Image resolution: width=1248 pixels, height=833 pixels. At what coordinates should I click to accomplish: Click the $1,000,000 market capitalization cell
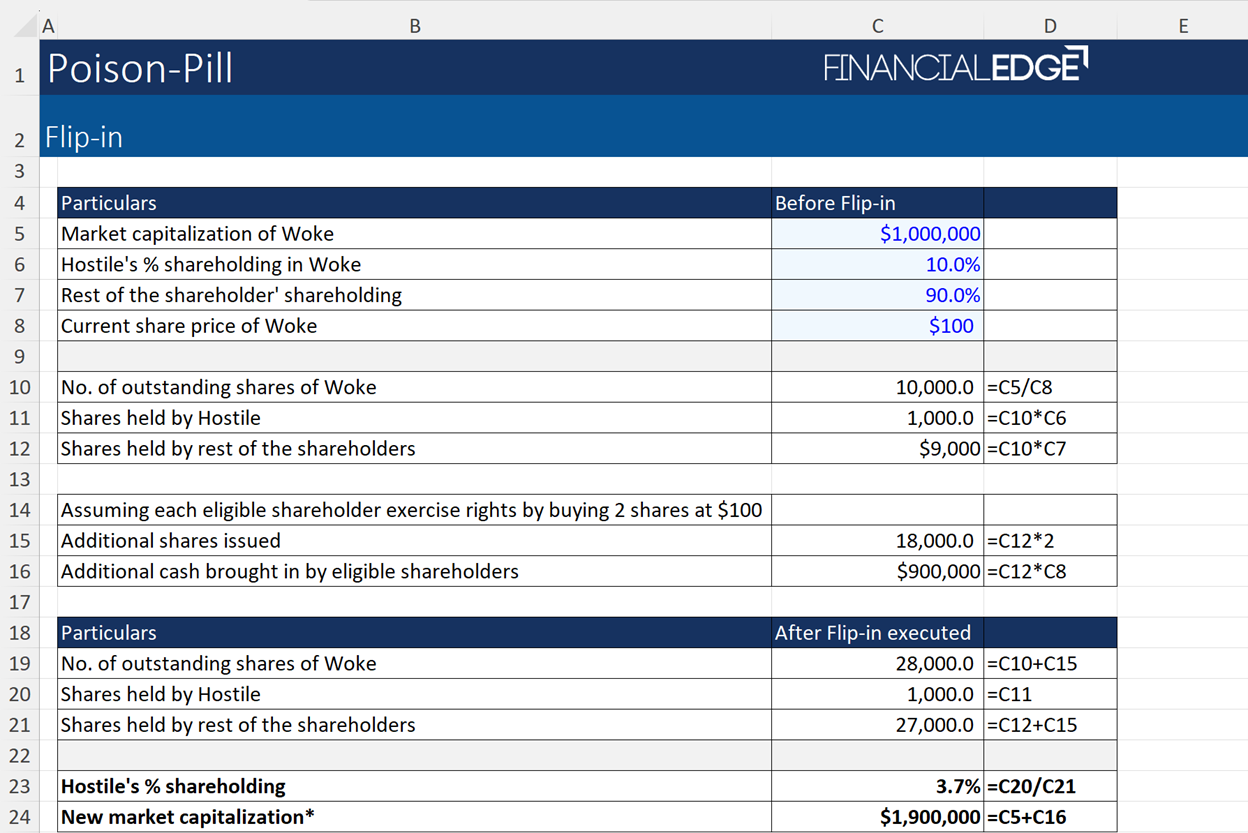[x=877, y=234]
